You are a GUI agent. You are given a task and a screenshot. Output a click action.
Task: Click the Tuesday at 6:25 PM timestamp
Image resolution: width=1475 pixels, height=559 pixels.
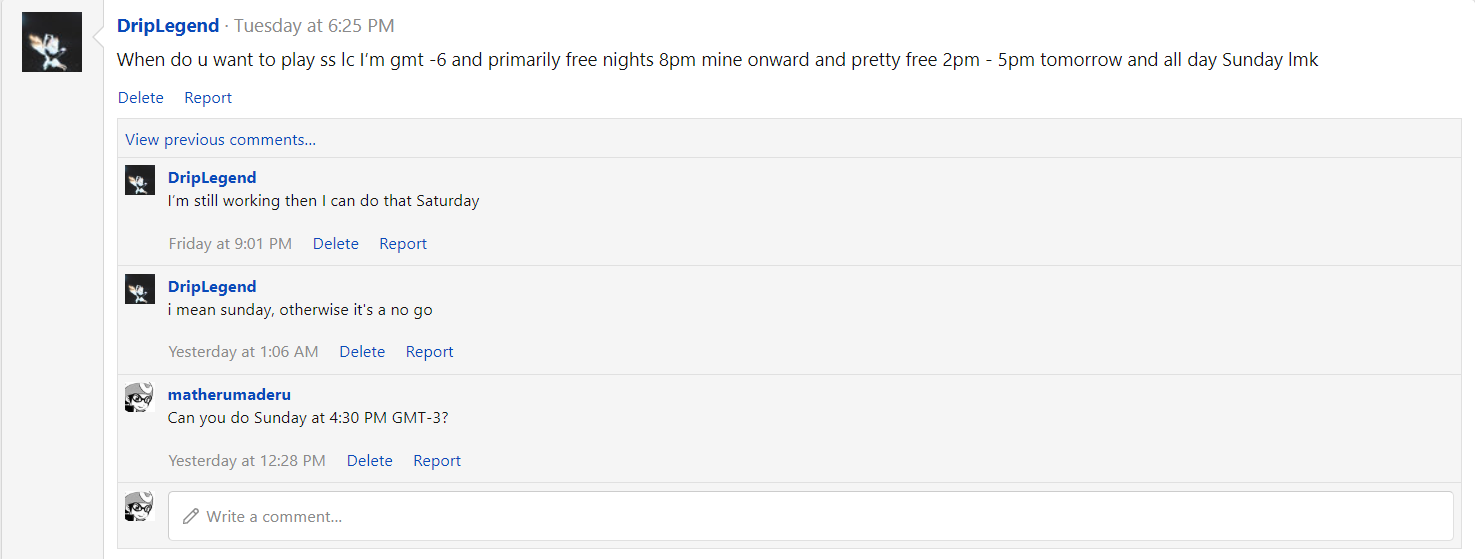[x=314, y=25]
